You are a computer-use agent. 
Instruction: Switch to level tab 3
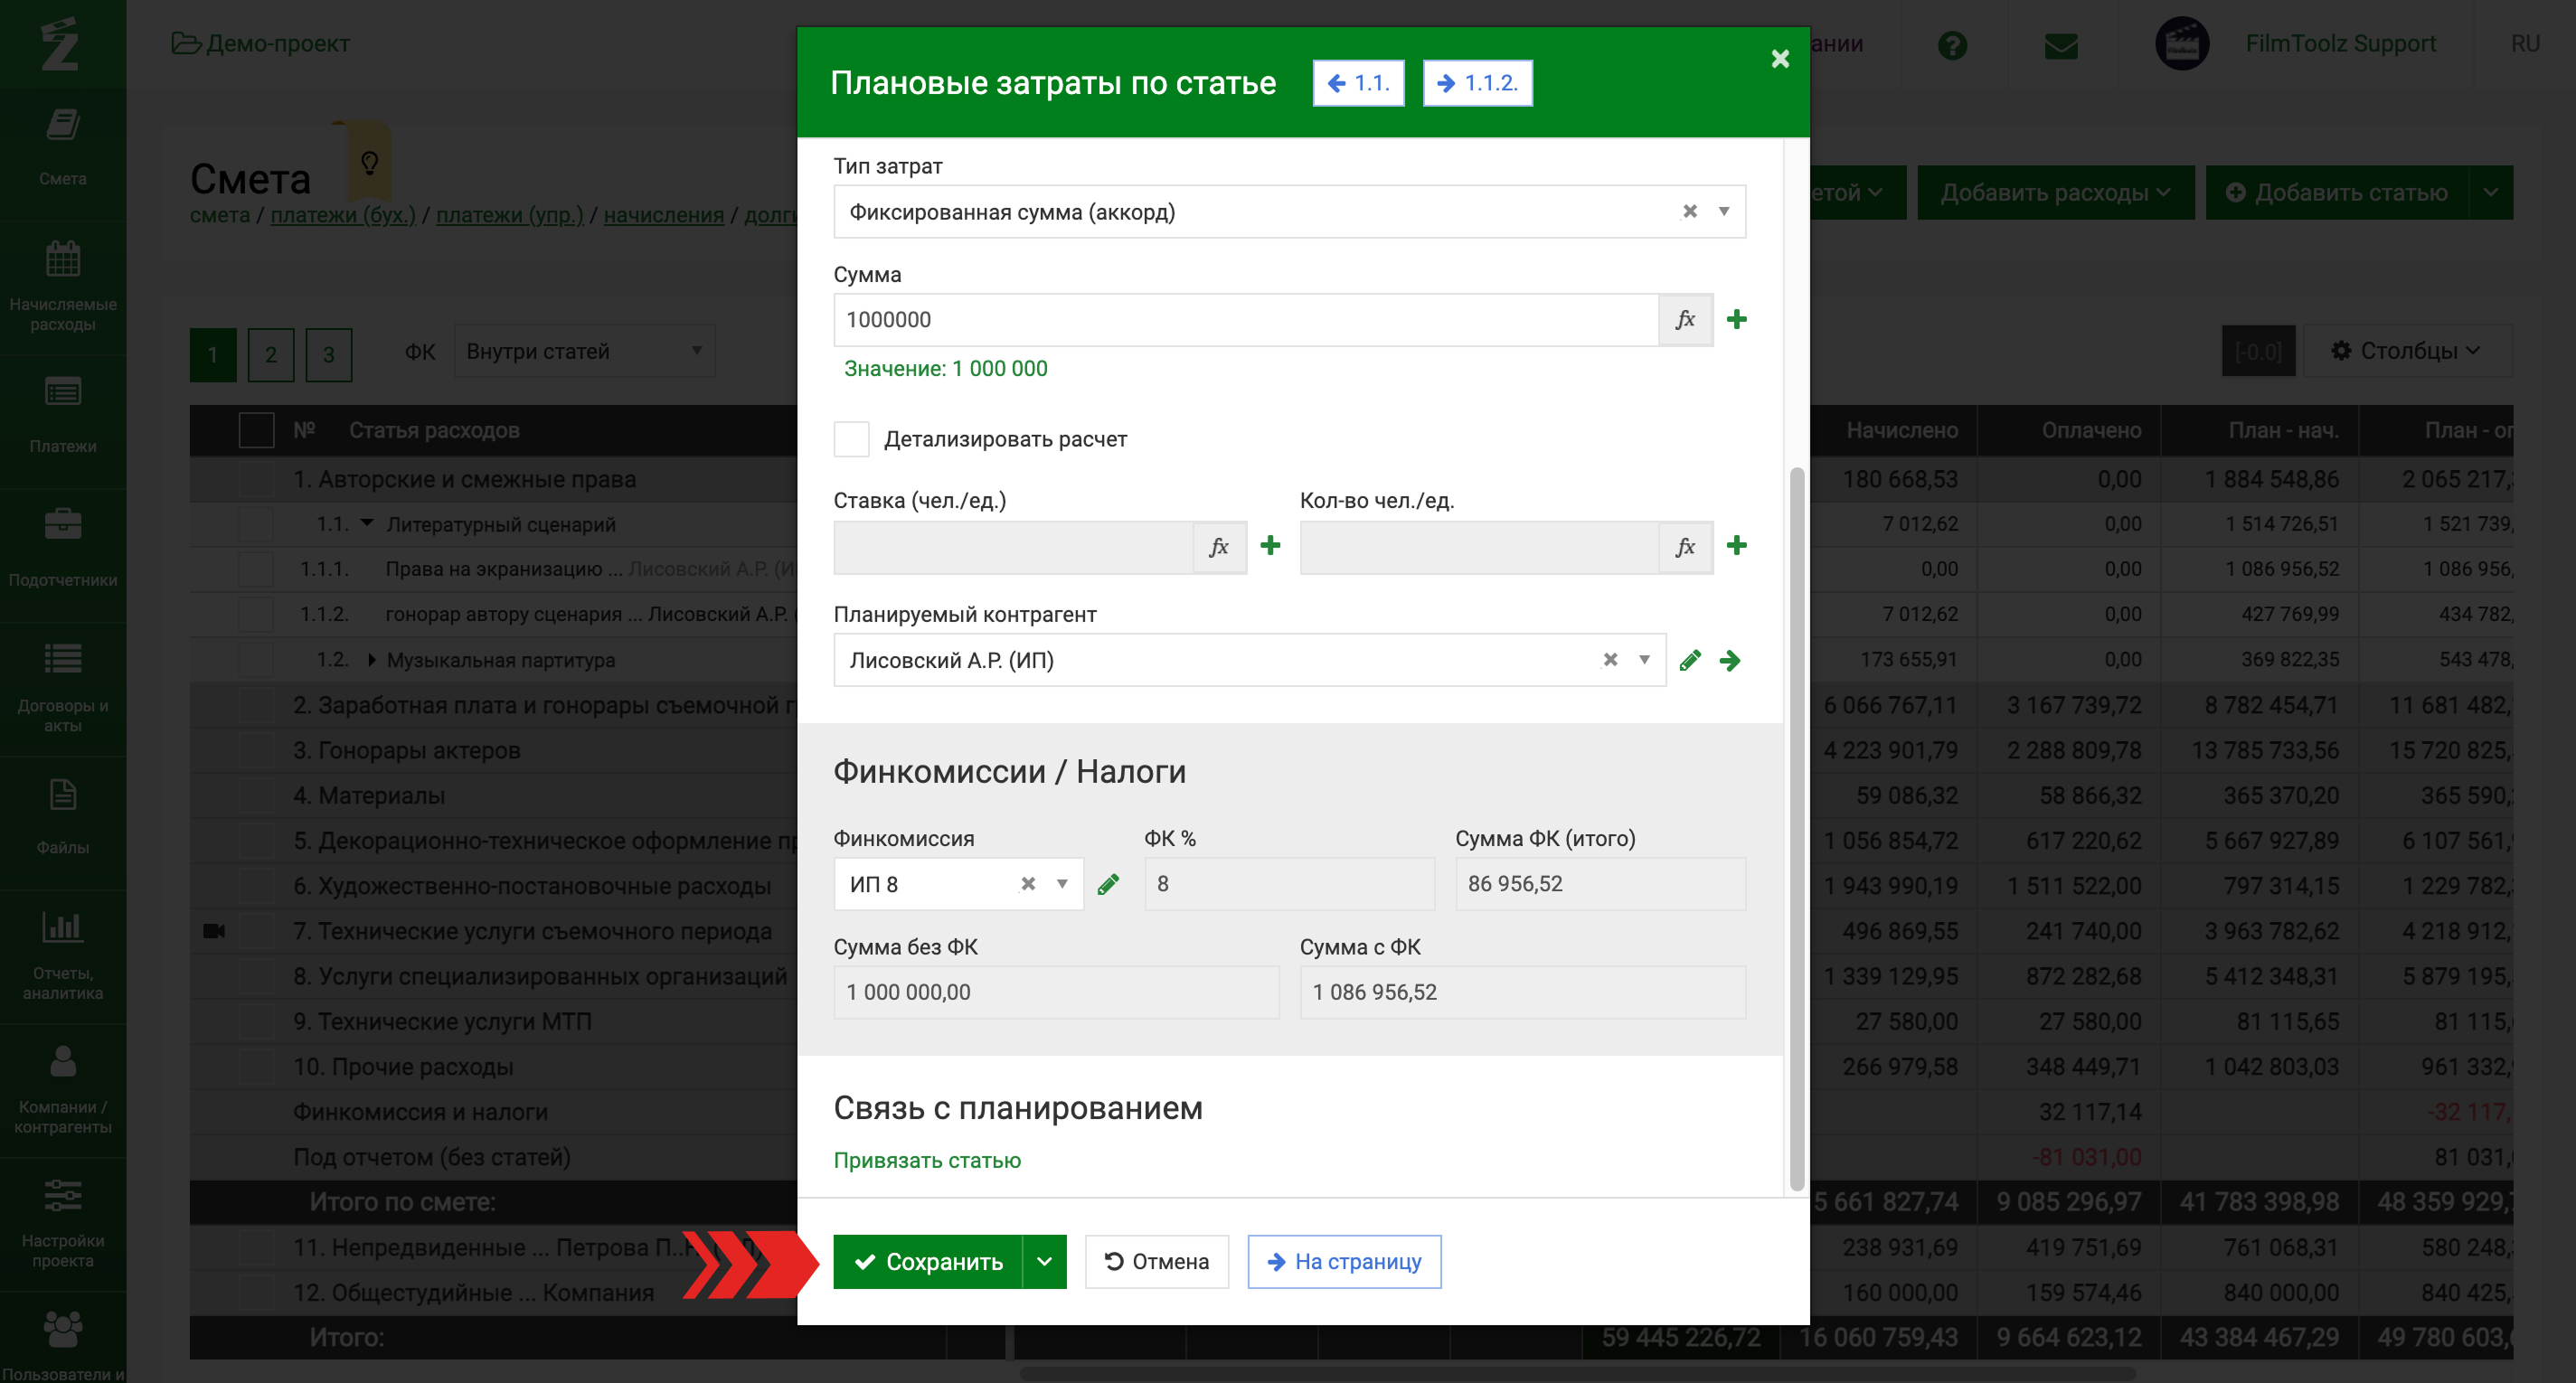click(329, 354)
